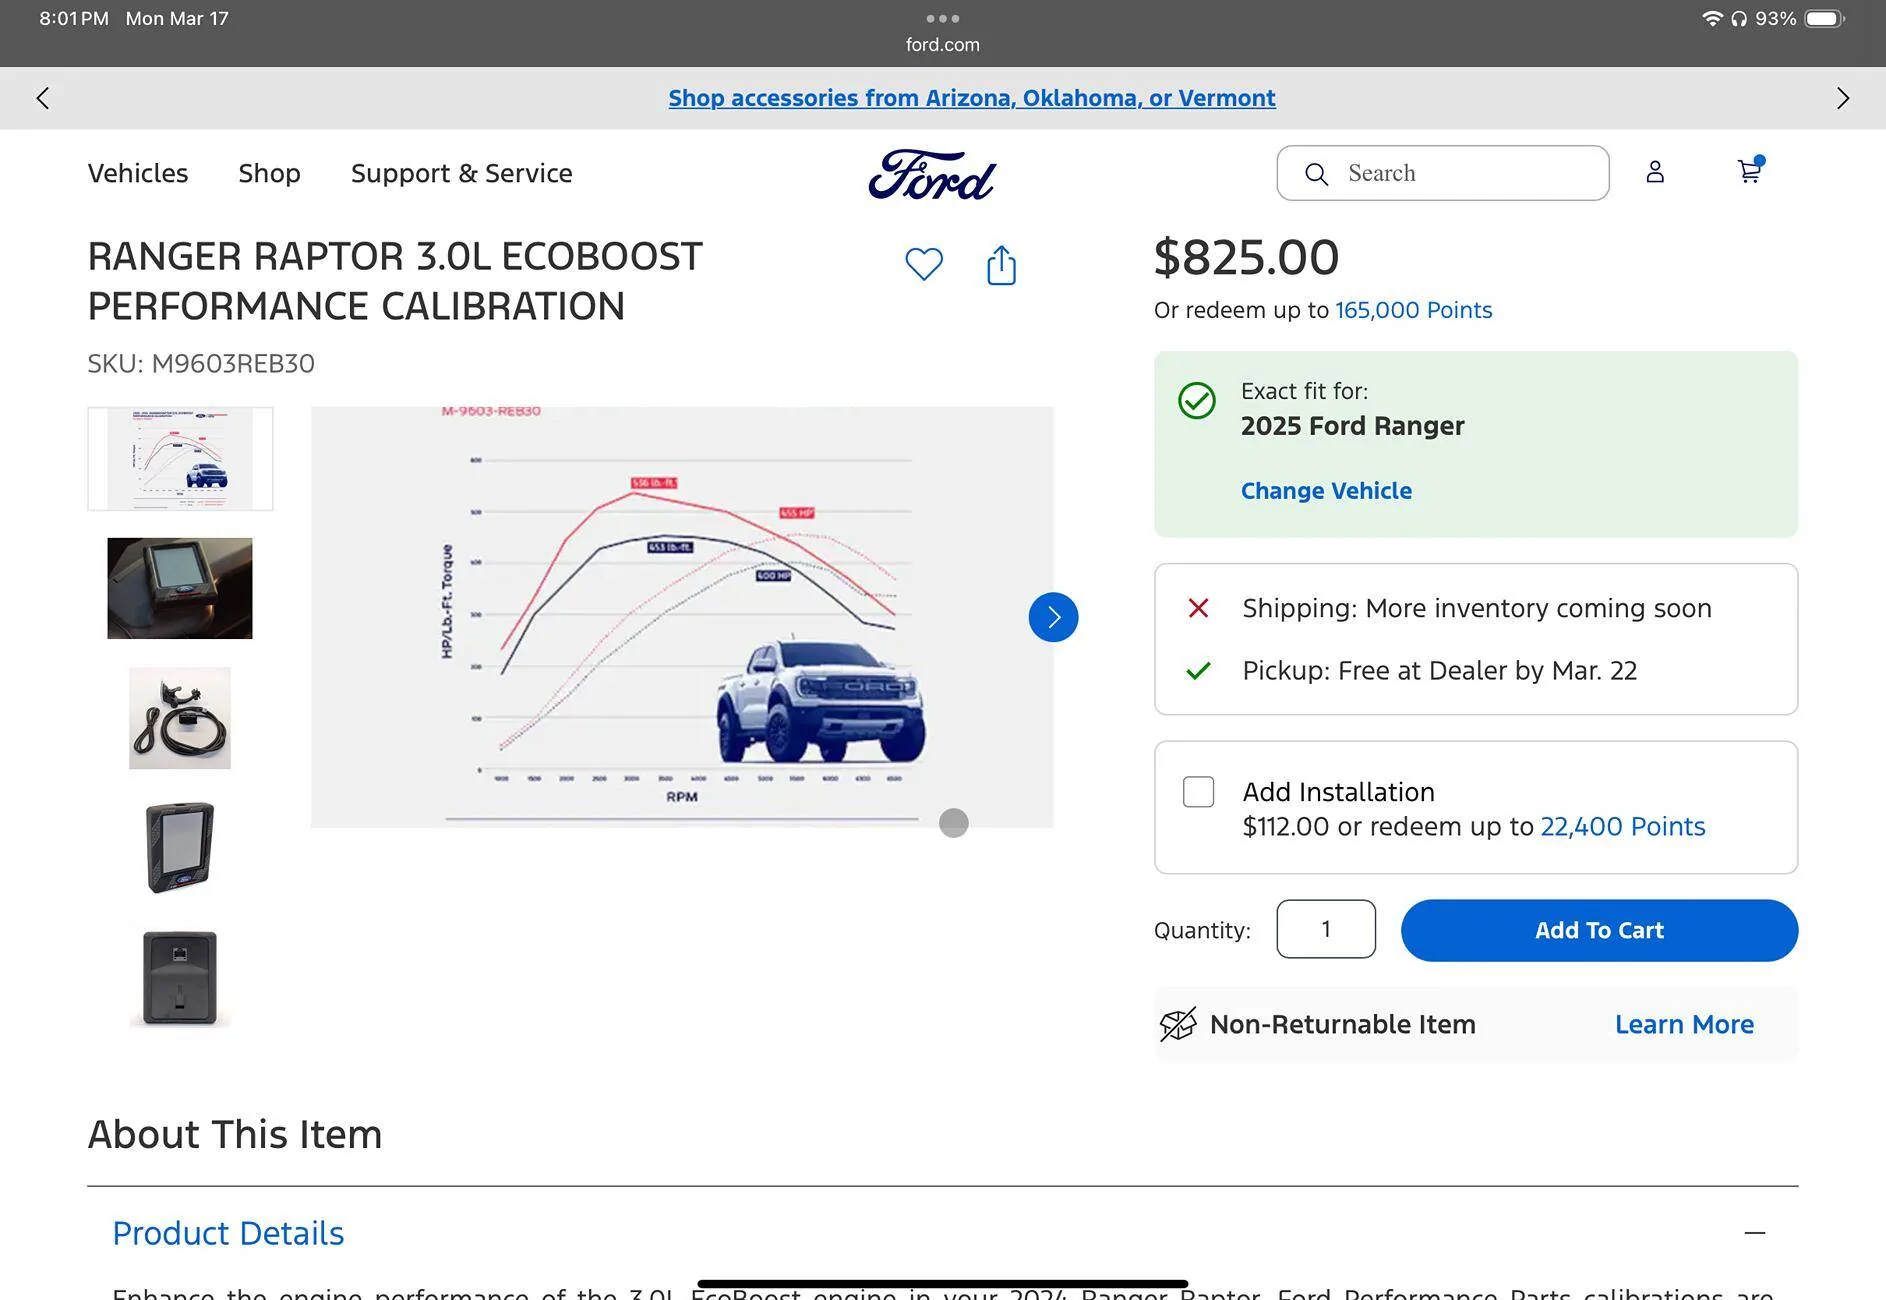1886x1300 pixels.
Task: Open the shopping cart icon
Action: point(1750,170)
